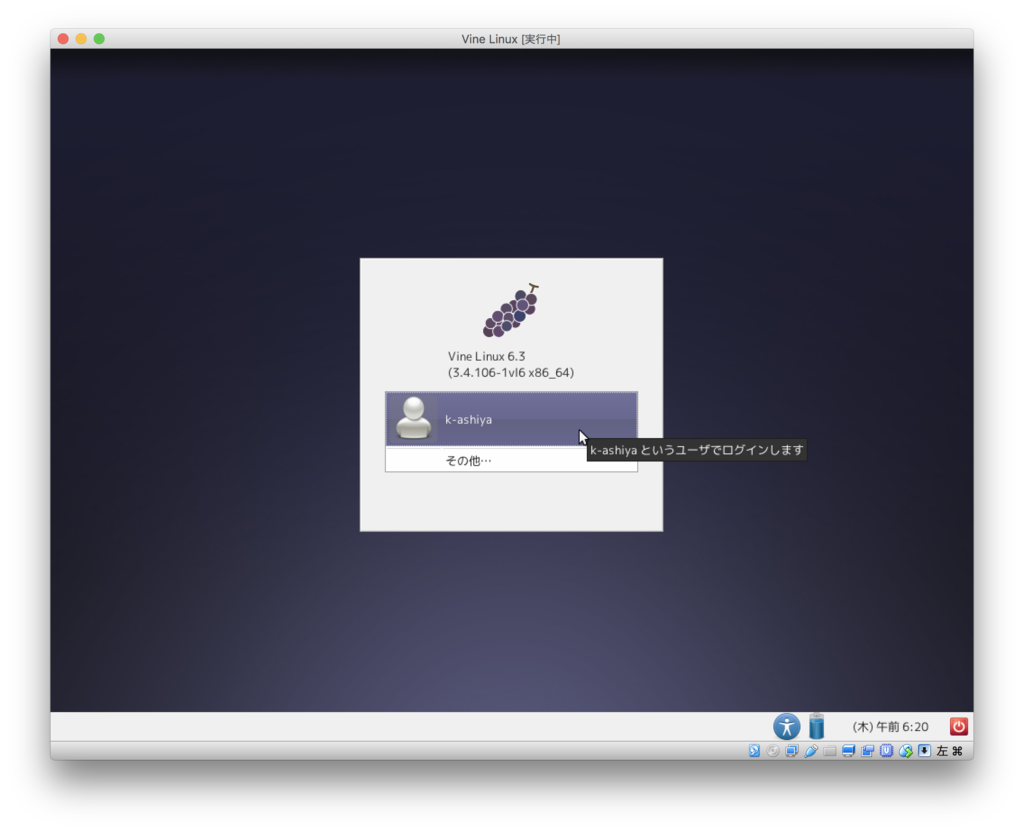The image size is (1024, 832).
Task: Maximize the Vine Linux VM window
Action: pos(99,39)
